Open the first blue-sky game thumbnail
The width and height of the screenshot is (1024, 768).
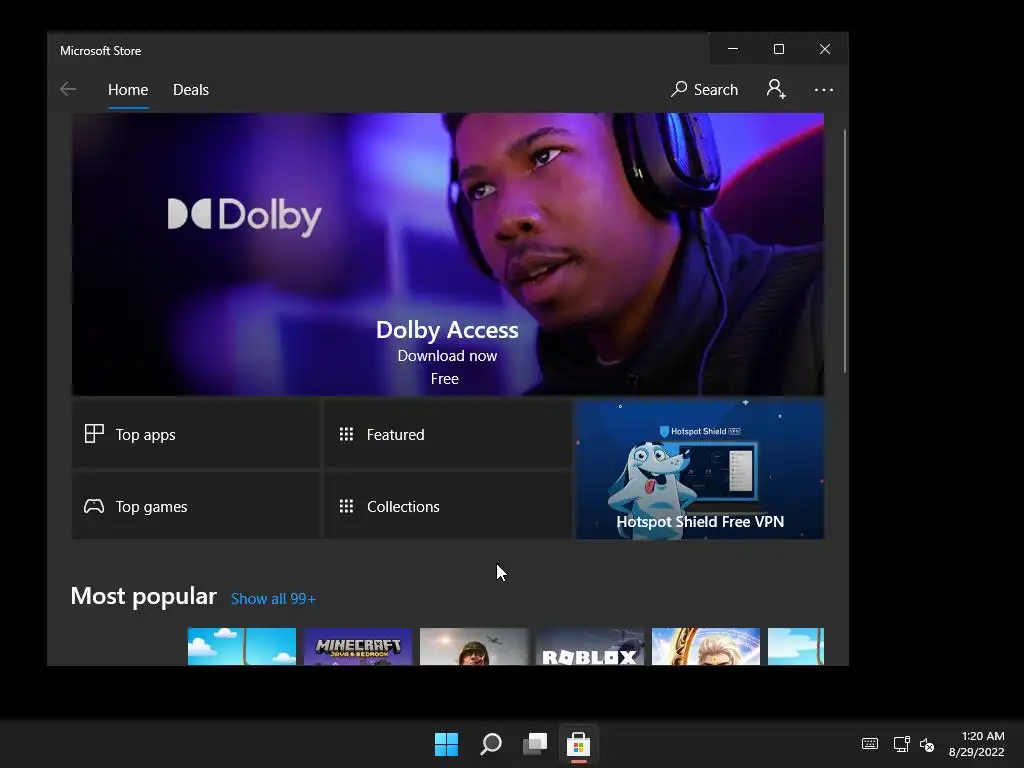242,647
